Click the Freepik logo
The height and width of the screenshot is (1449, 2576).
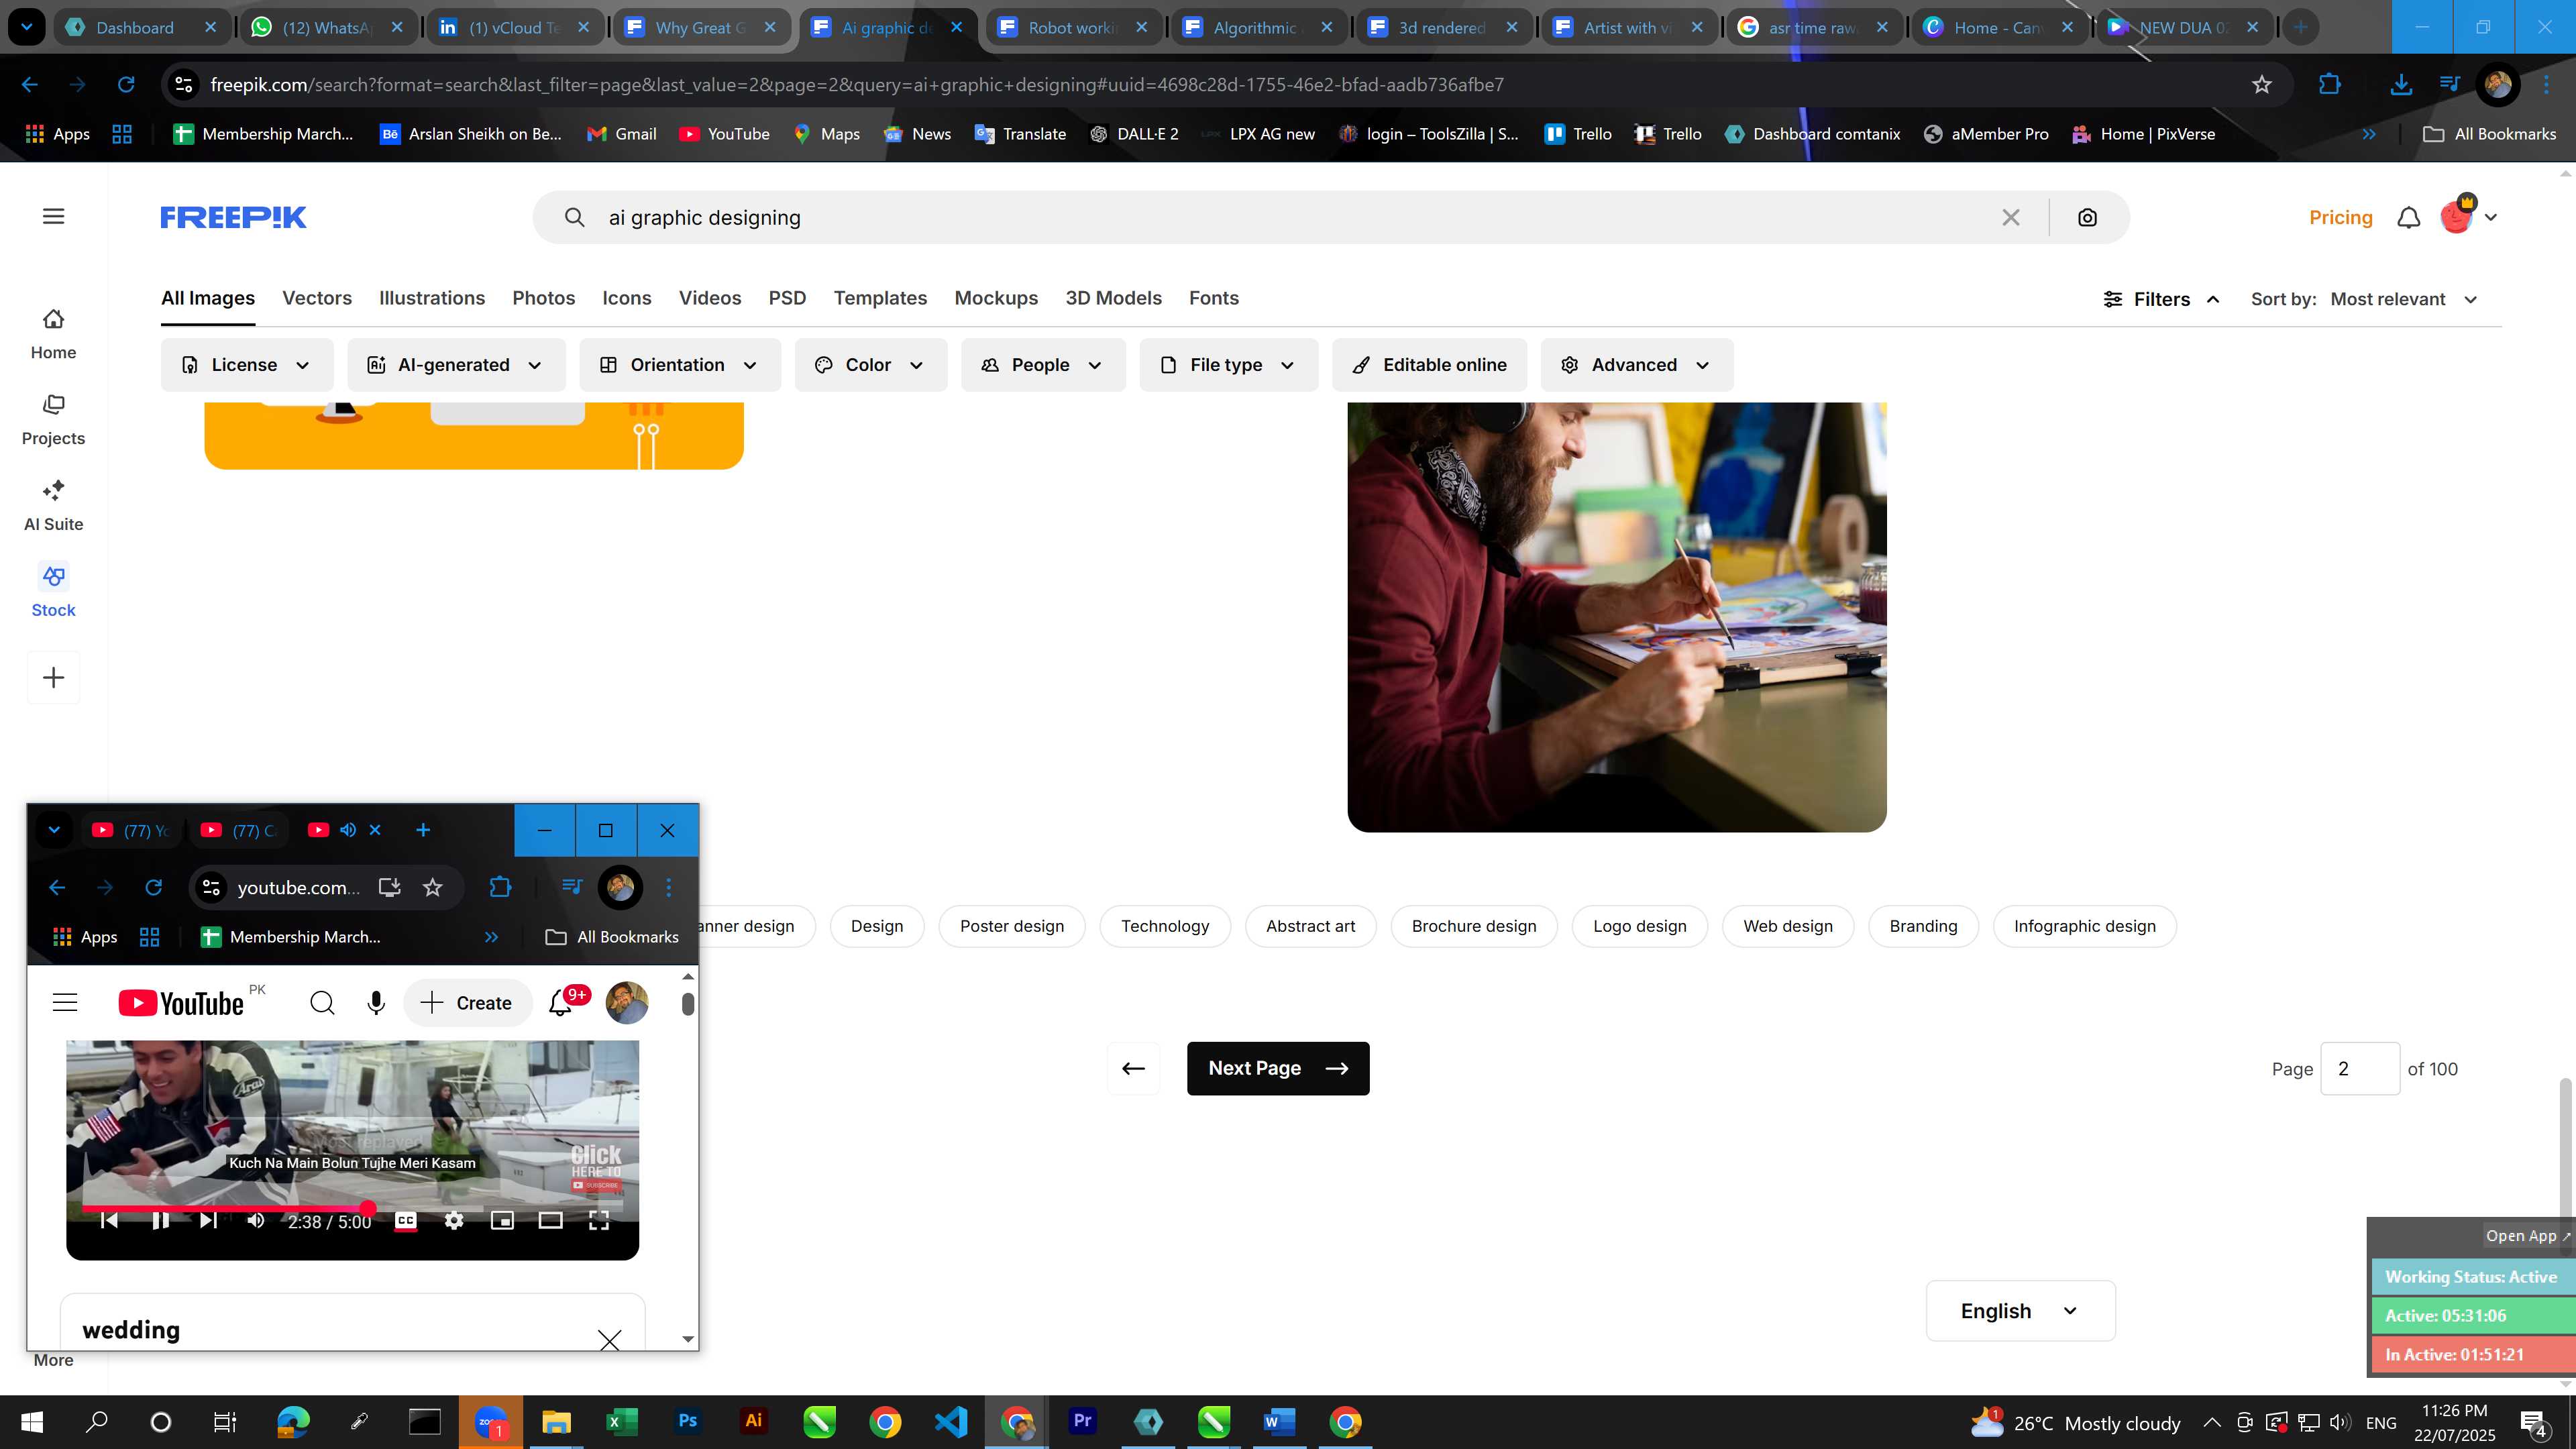click(233, 217)
